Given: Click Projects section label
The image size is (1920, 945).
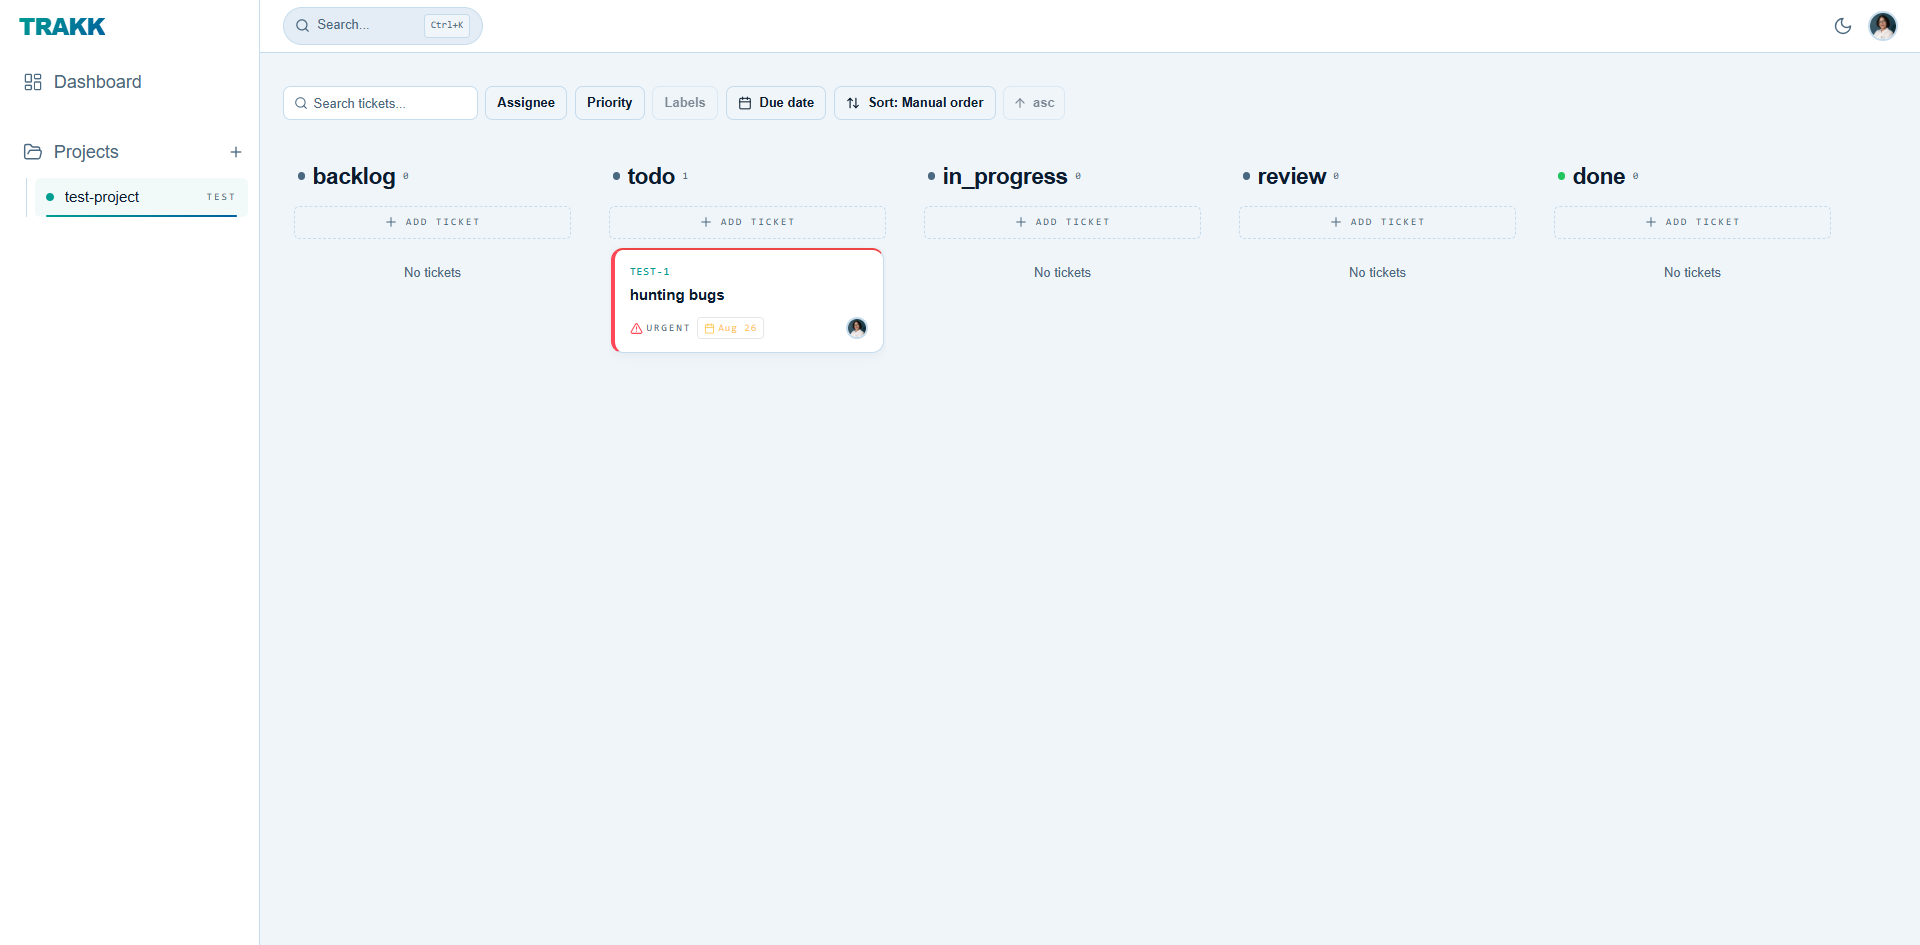Looking at the screenshot, I should click(x=86, y=152).
